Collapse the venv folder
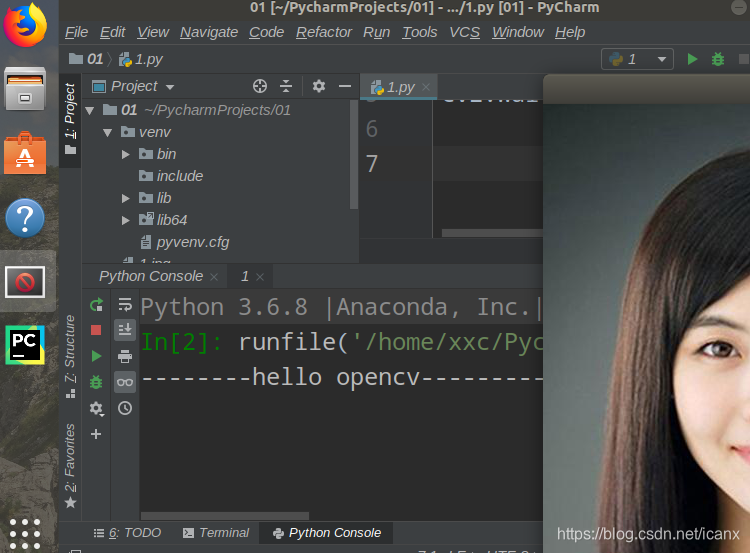The width and height of the screenshot is (750, 553). pyautogui.click(x=108, y=133)
